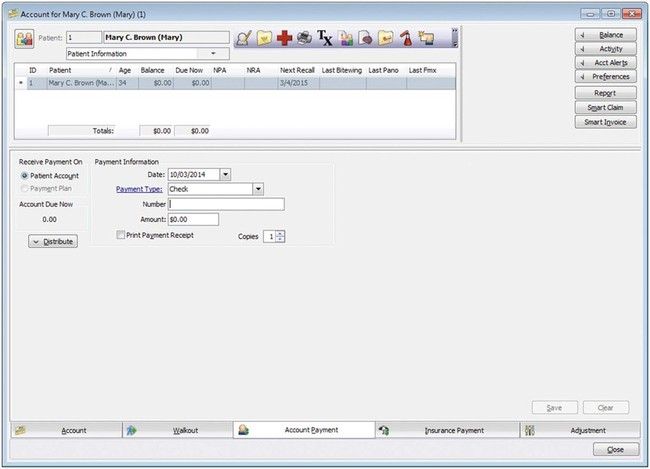Enable the Print Payment Receipt checkbox
650x469 pixels.
[121, 235]
